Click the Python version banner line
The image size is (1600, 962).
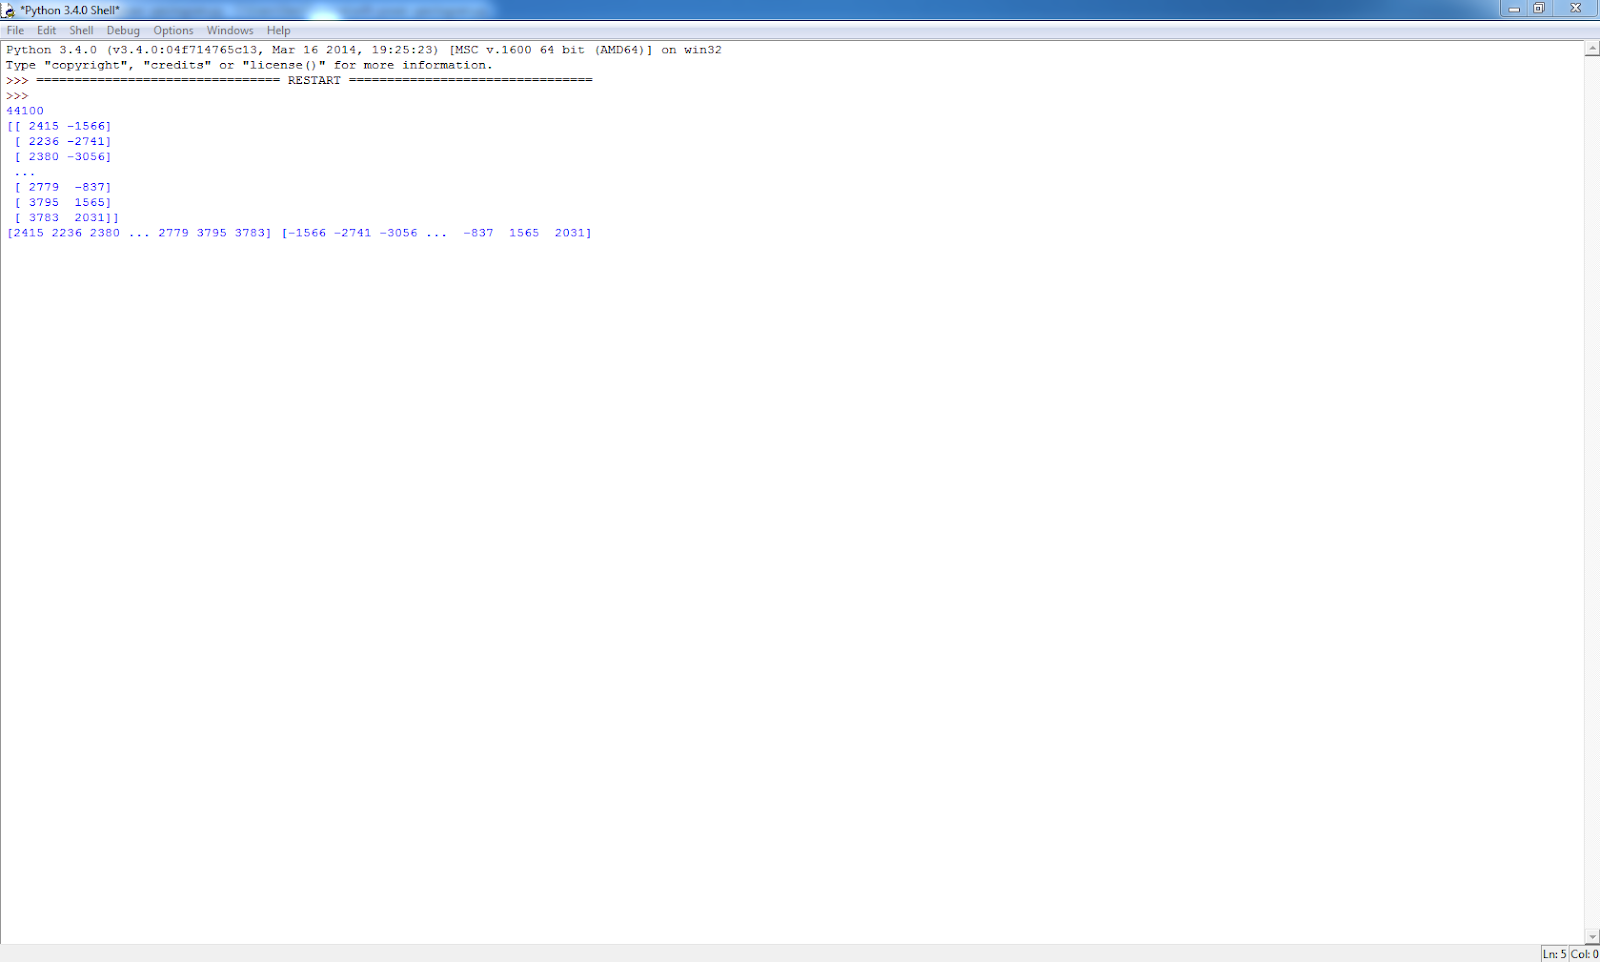coord(364,50)
